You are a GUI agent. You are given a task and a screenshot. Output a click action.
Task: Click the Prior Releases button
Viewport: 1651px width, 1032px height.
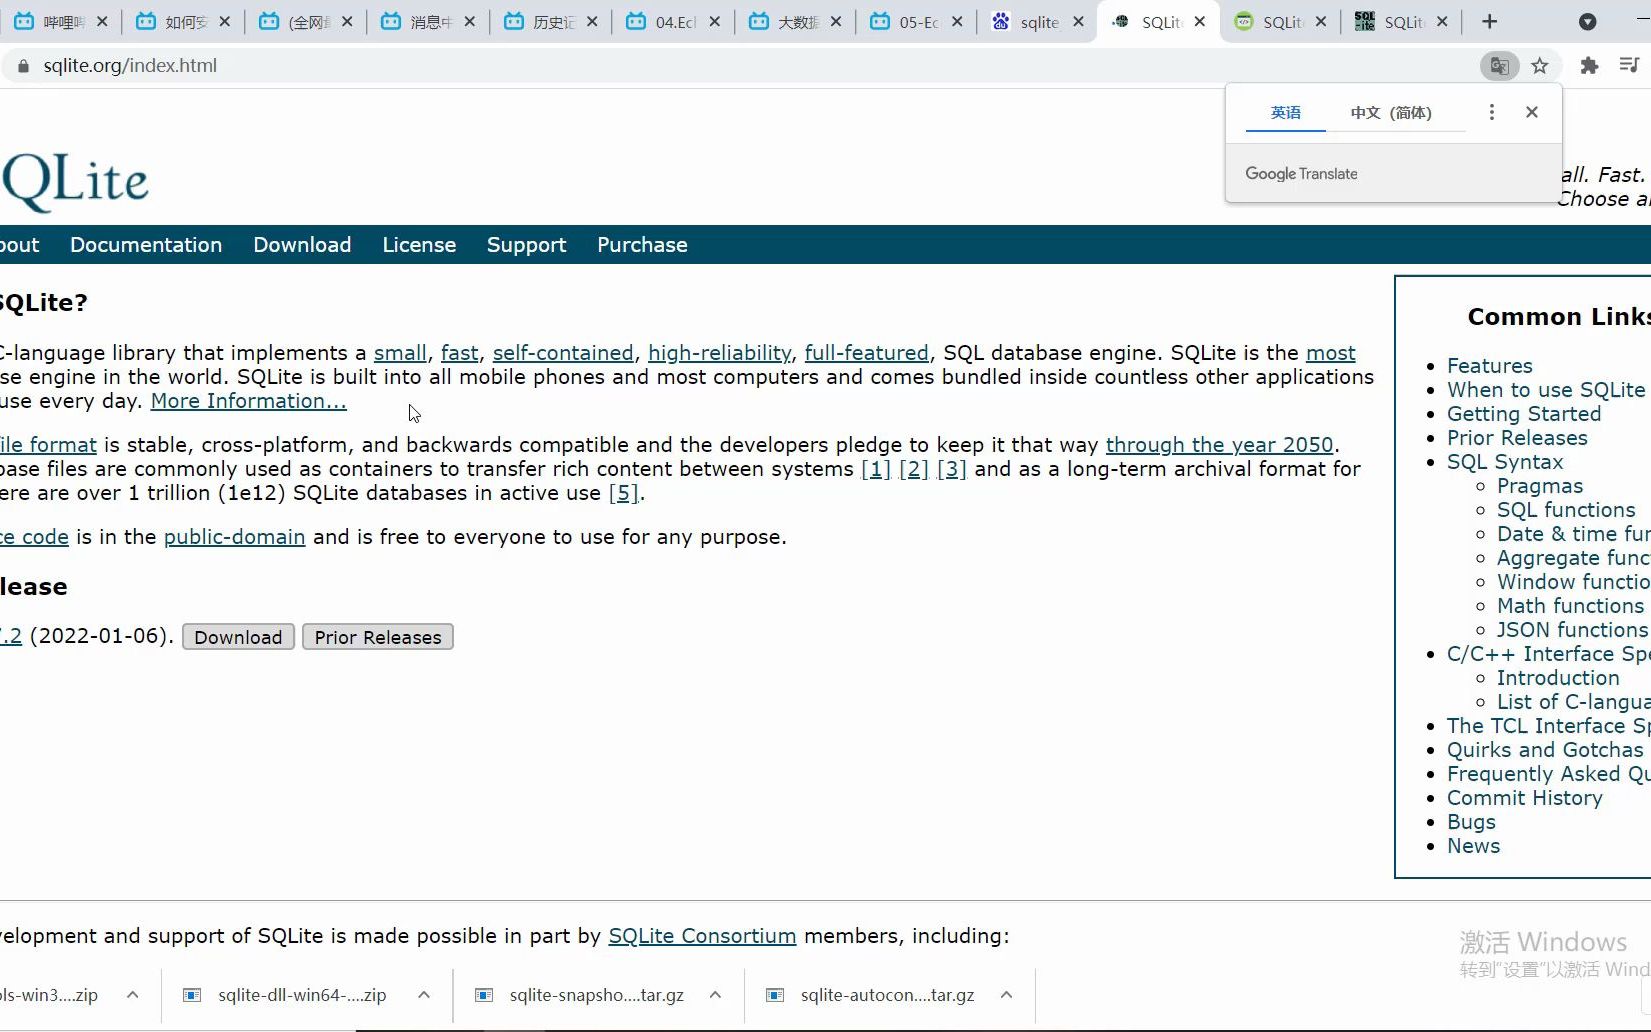coord(378,637)
